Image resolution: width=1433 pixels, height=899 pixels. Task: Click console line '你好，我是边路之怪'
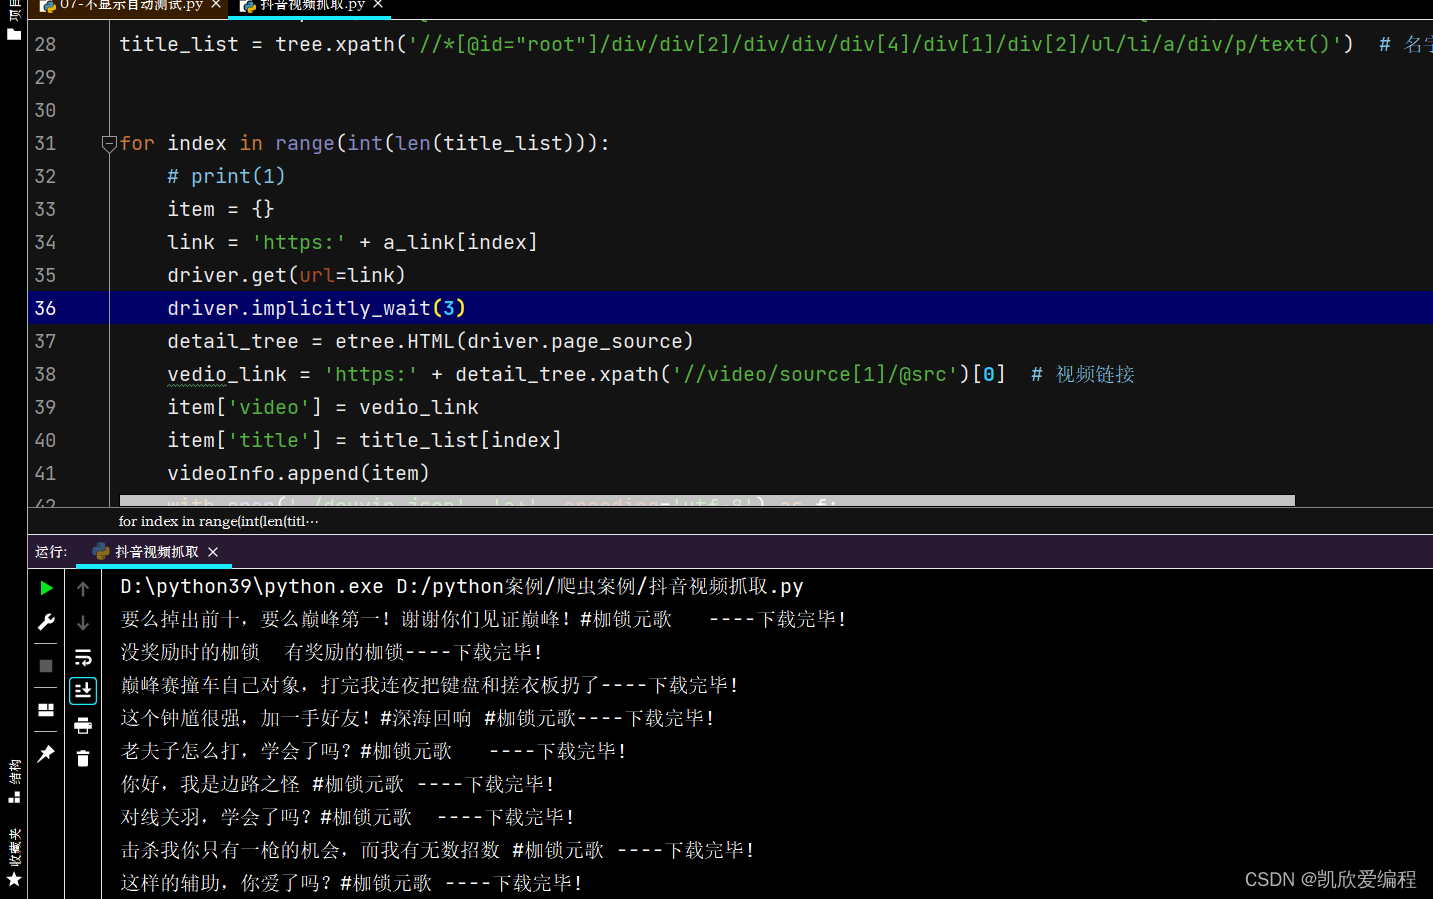337,784
